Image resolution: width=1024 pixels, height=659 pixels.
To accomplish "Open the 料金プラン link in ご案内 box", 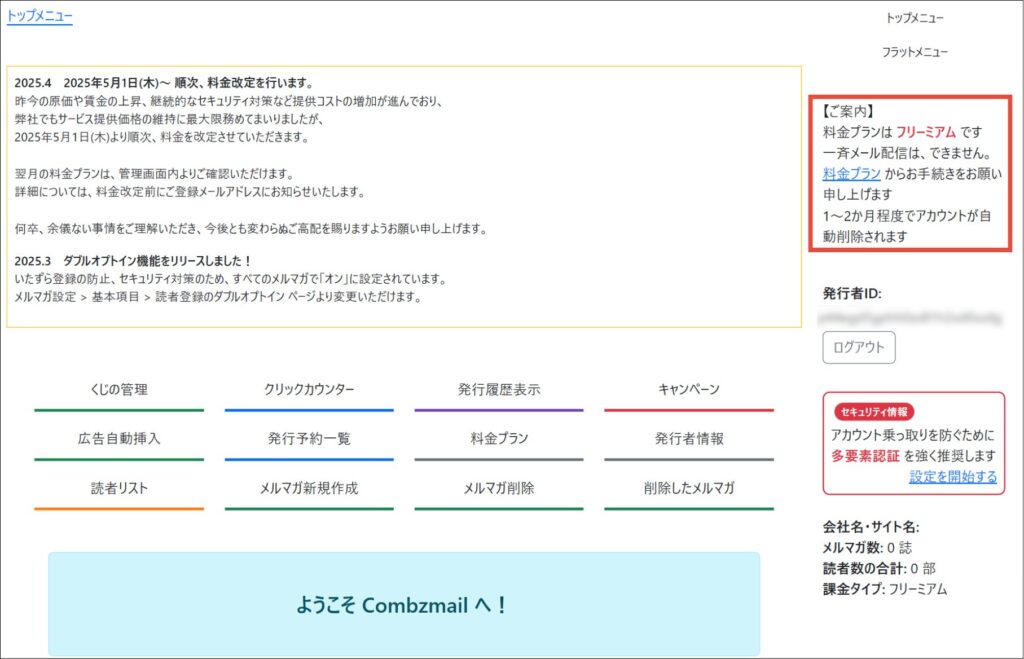I will tap(852, 174).
